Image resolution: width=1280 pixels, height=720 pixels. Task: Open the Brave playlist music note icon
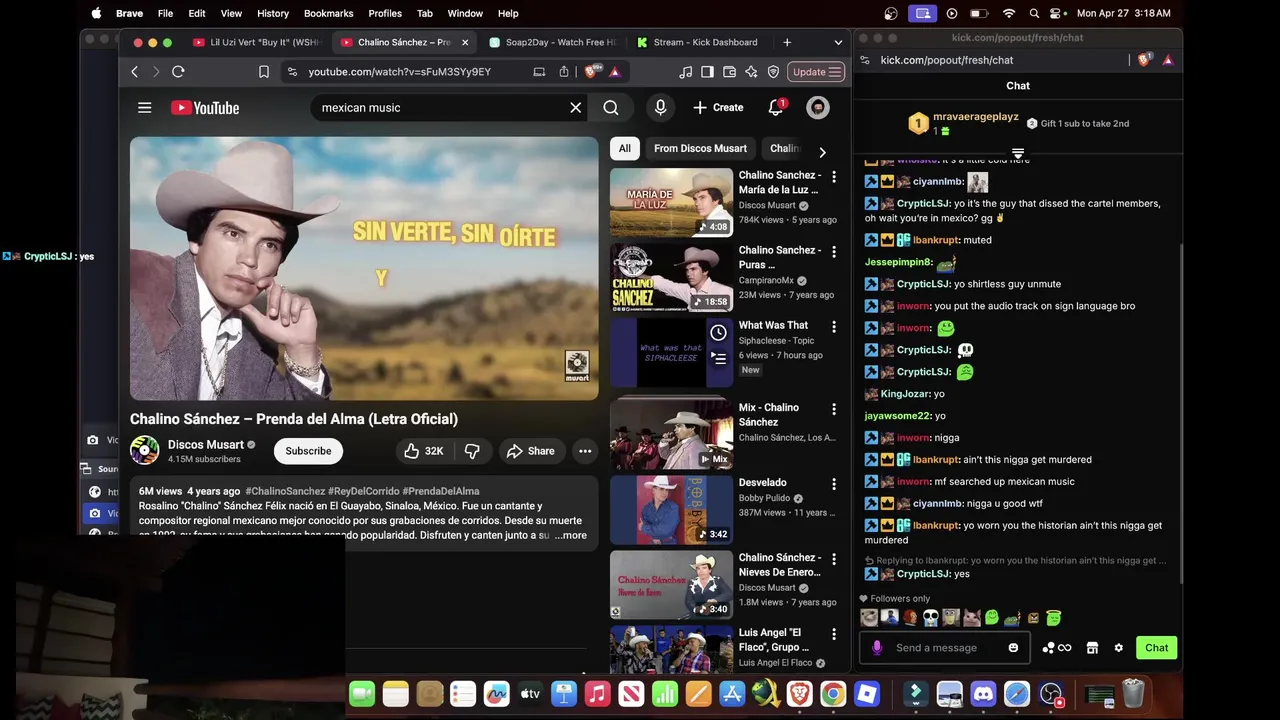(x=685, y=72)
